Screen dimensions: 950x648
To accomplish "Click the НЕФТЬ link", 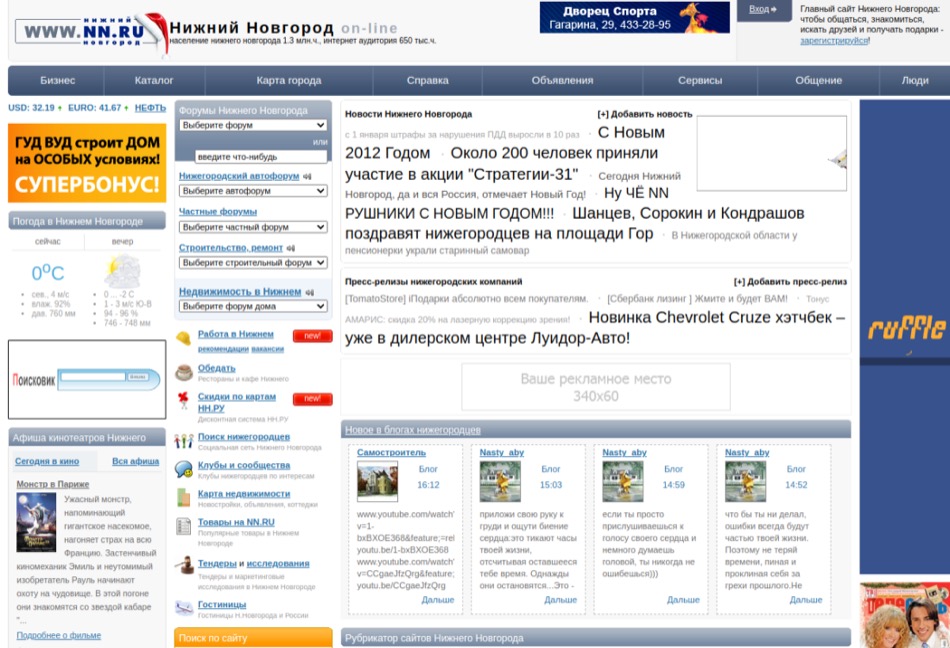I will [150, 108].
